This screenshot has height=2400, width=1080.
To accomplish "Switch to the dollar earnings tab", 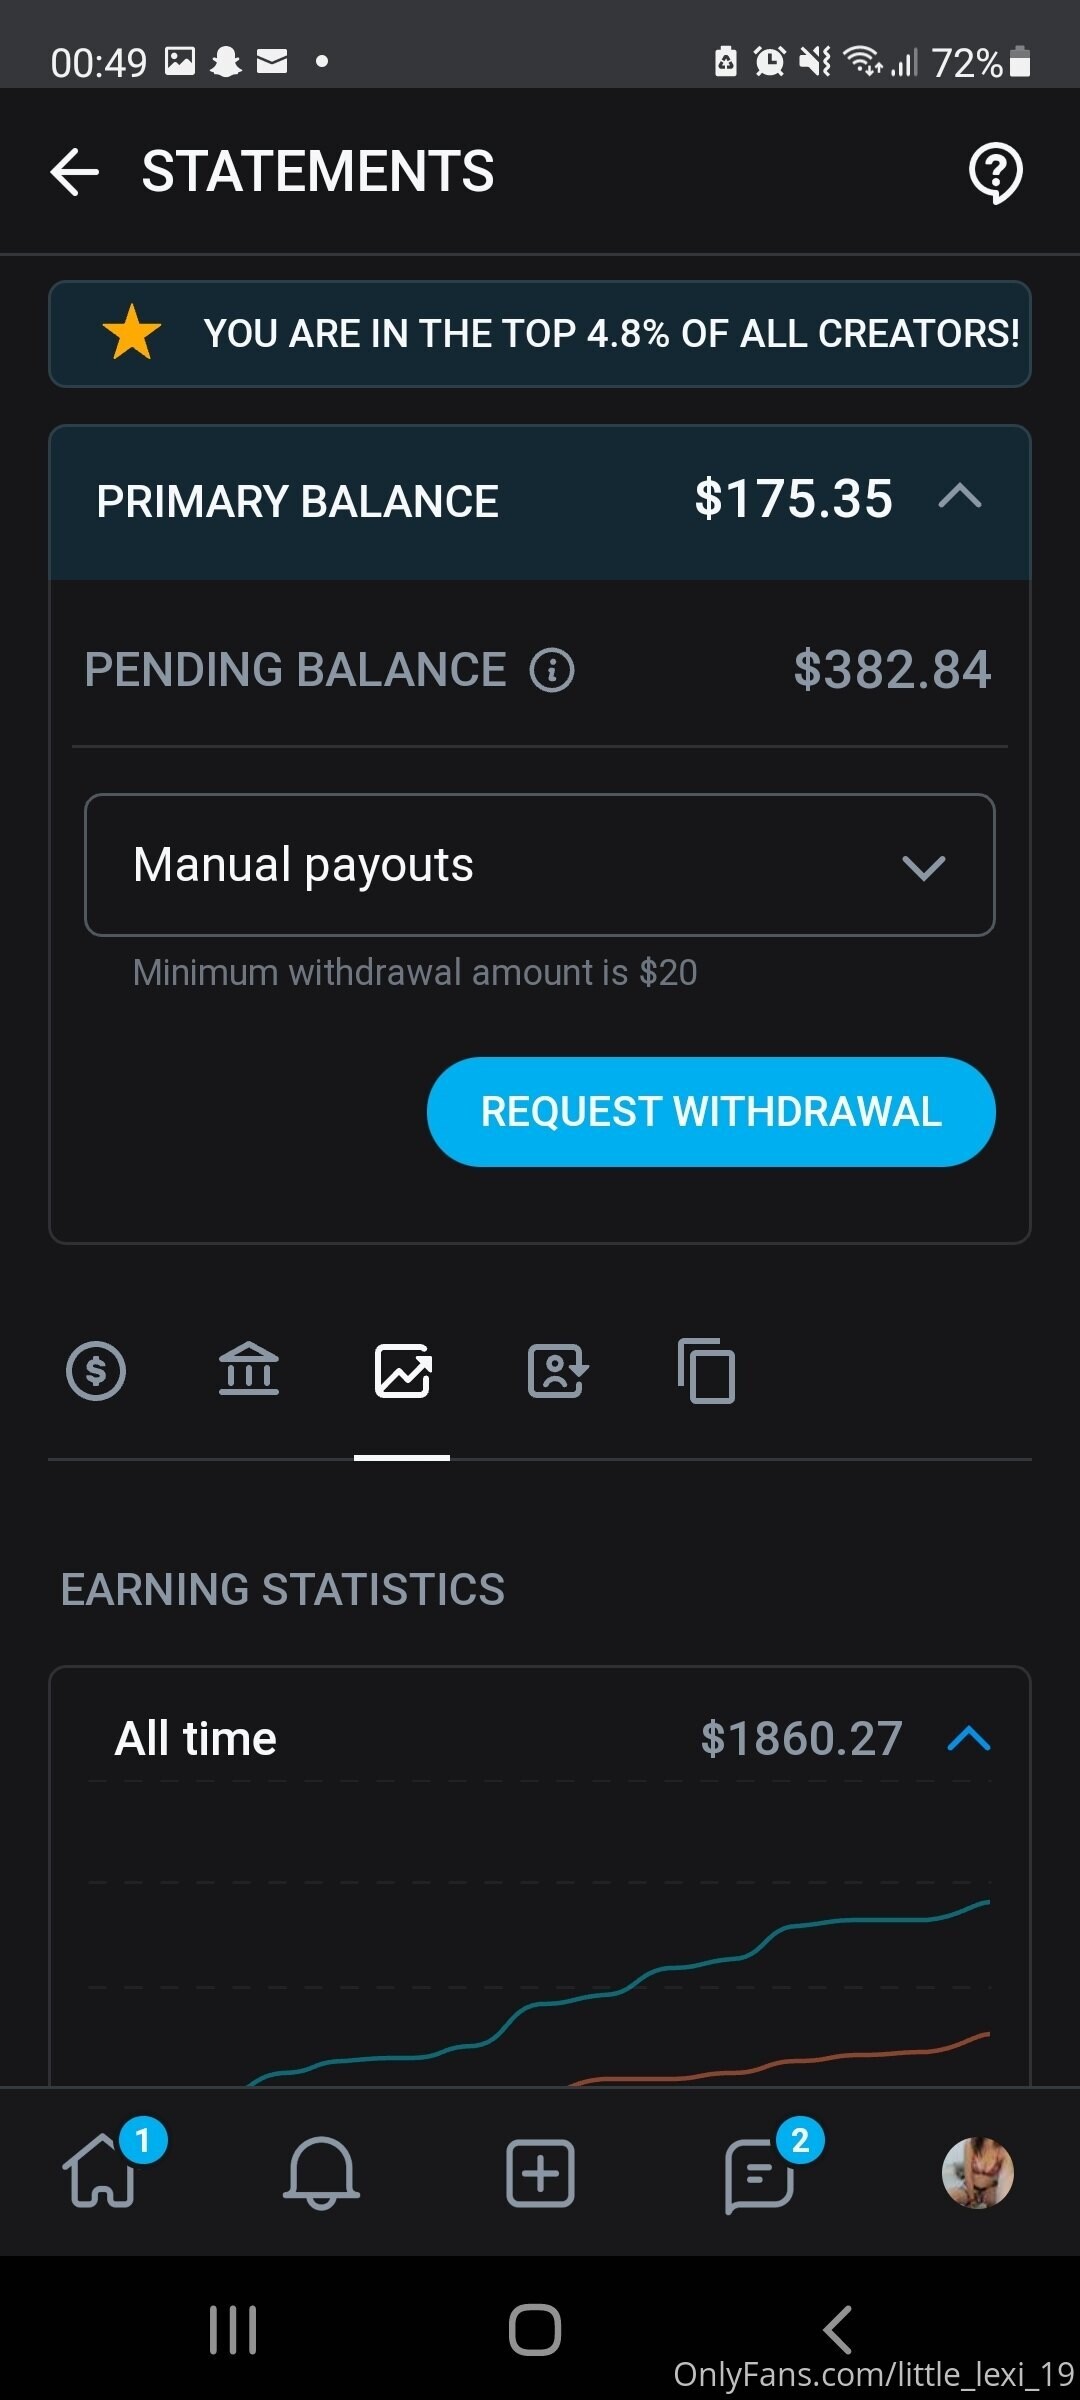I will [96, 1371].
